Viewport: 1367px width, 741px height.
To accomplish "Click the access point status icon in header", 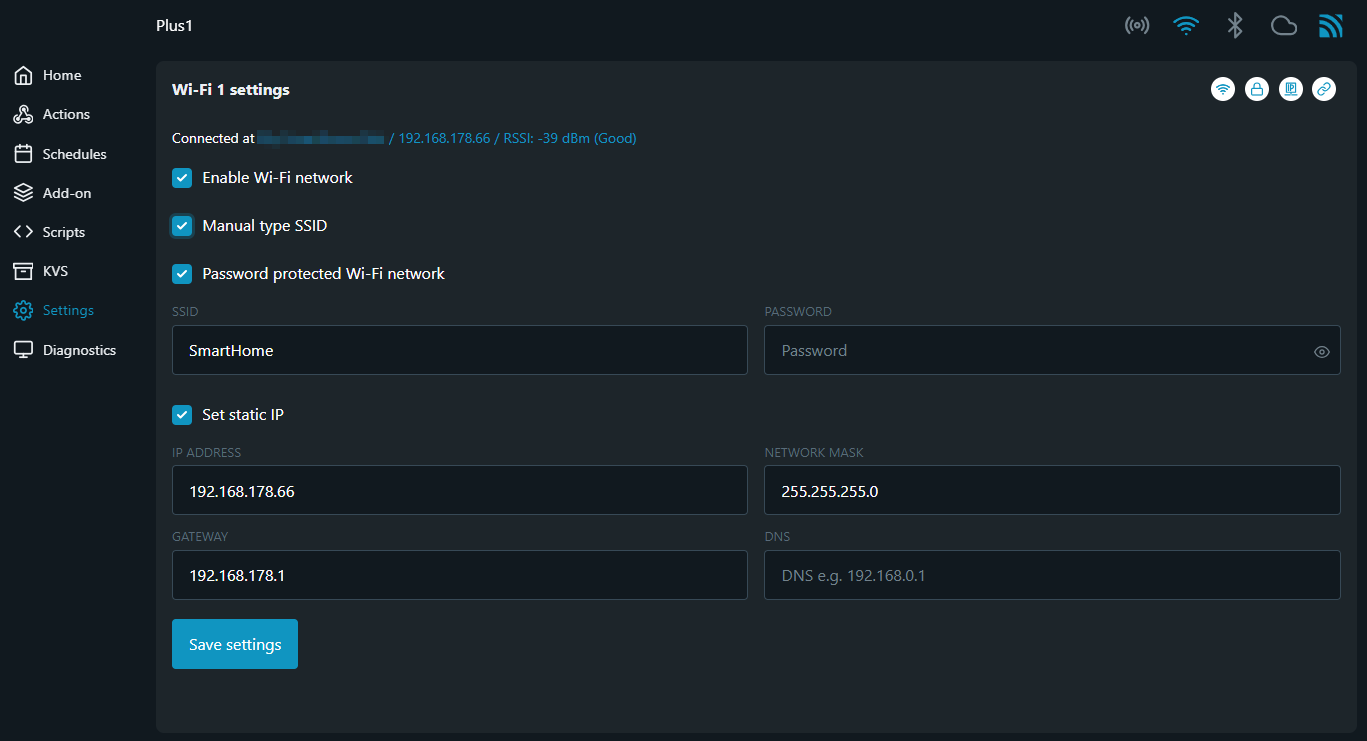I will (1137, 26).
